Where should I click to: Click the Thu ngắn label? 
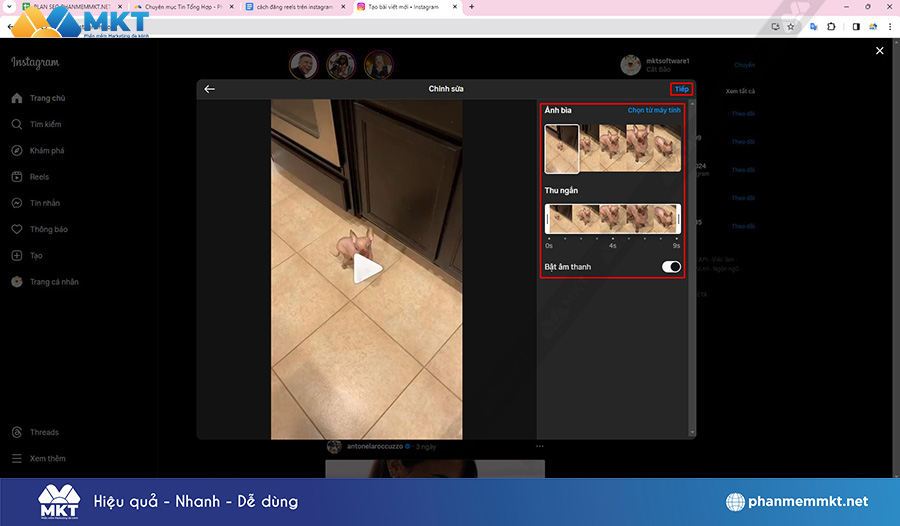click(561, 191)
